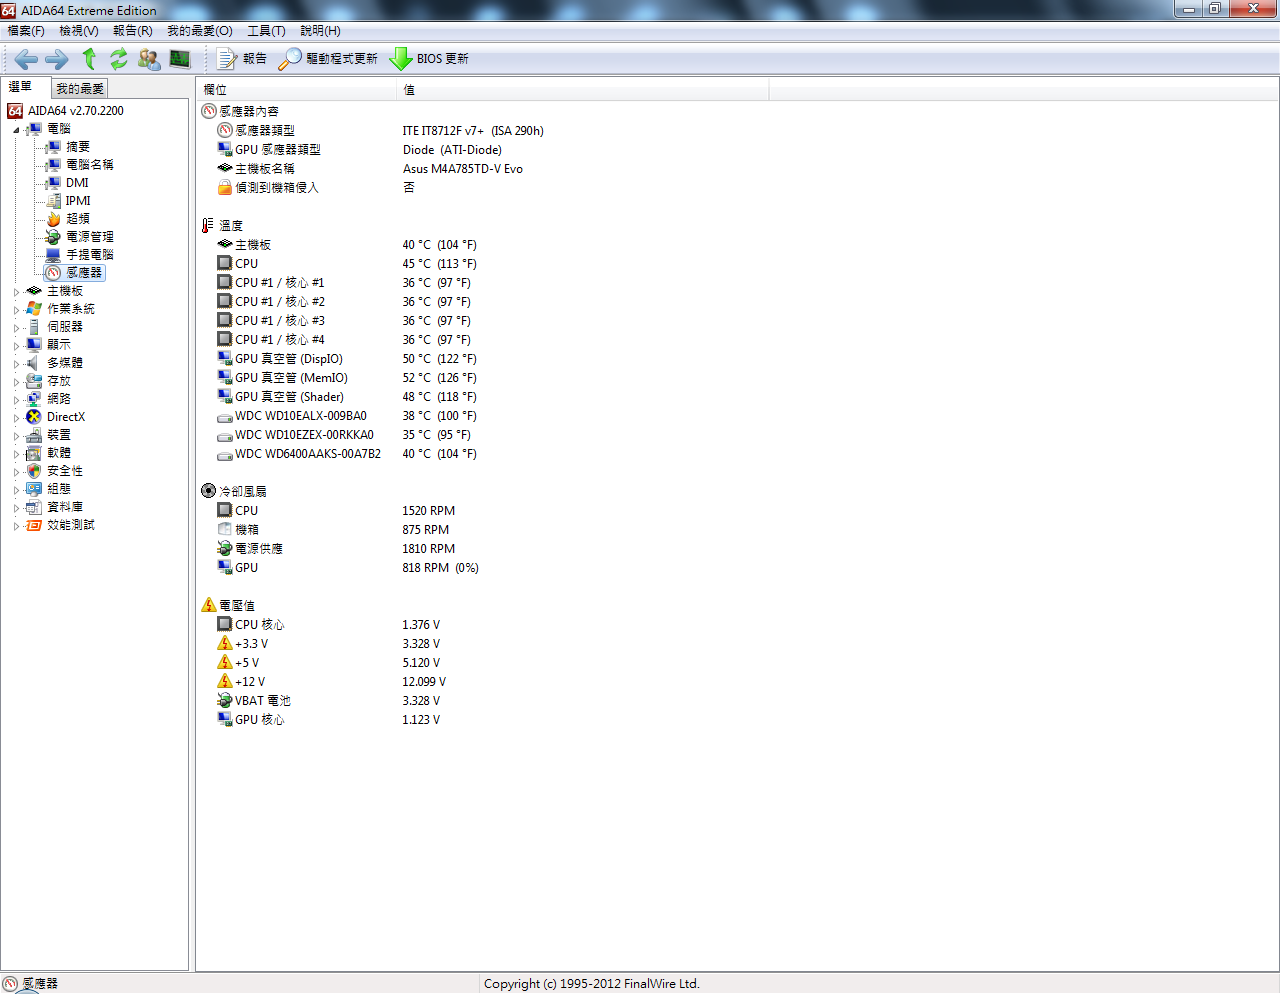Expand the 多媒體 tree node
This screenshot has height=994, width=1280.
coord(16,364)
